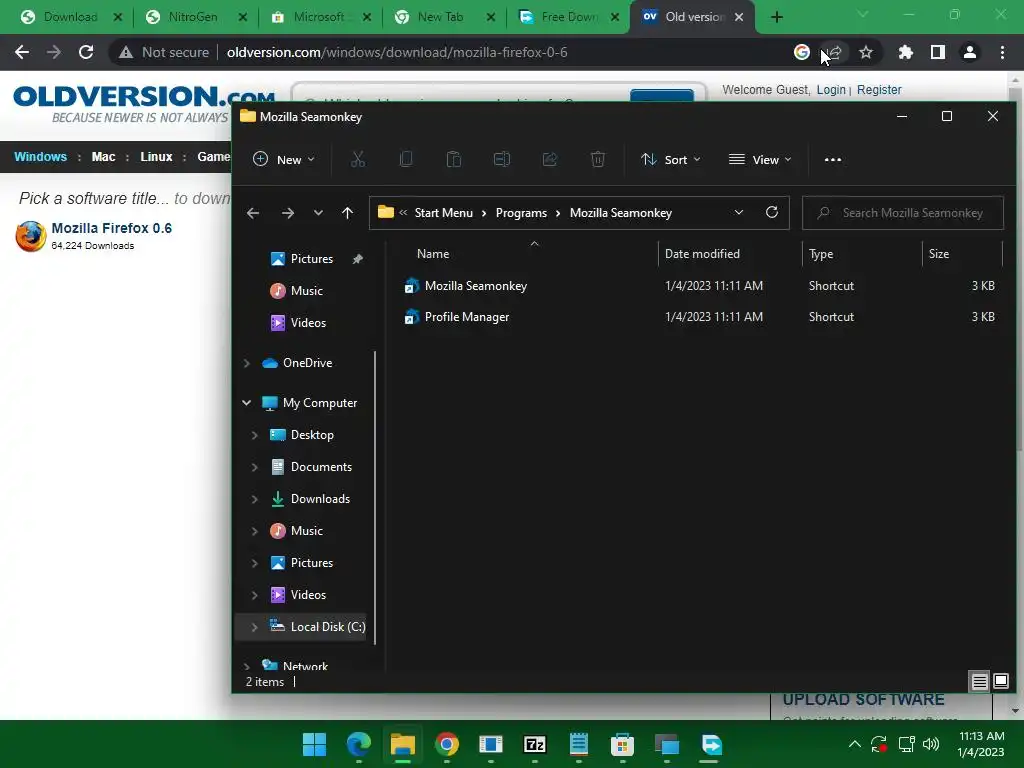The height and width of the screenshot is (768, 1024).
Task: Open Mozilla Firefox 0.6 link
Action: click(x=112, y=228)
